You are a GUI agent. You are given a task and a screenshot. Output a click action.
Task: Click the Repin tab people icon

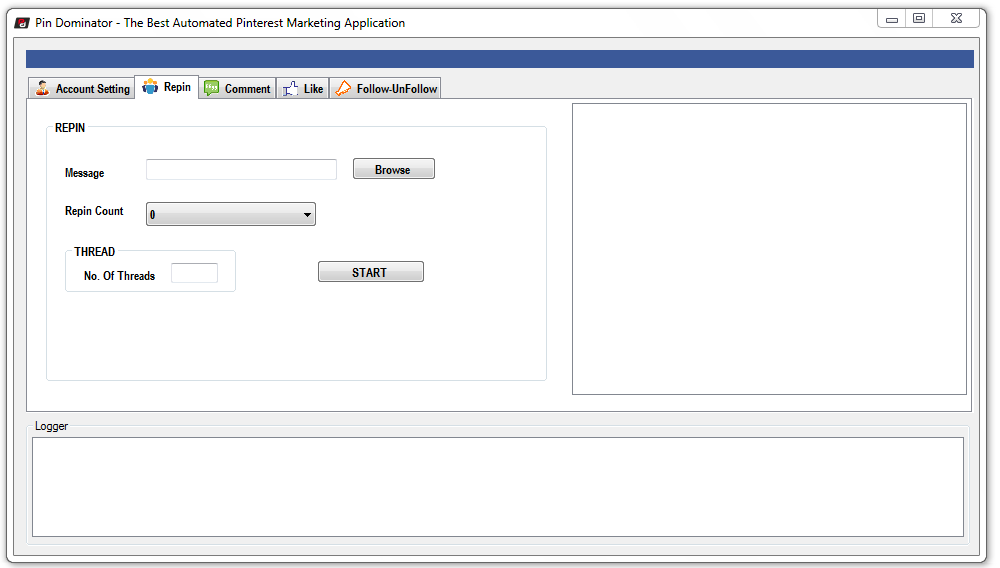[x=150, y=87]
